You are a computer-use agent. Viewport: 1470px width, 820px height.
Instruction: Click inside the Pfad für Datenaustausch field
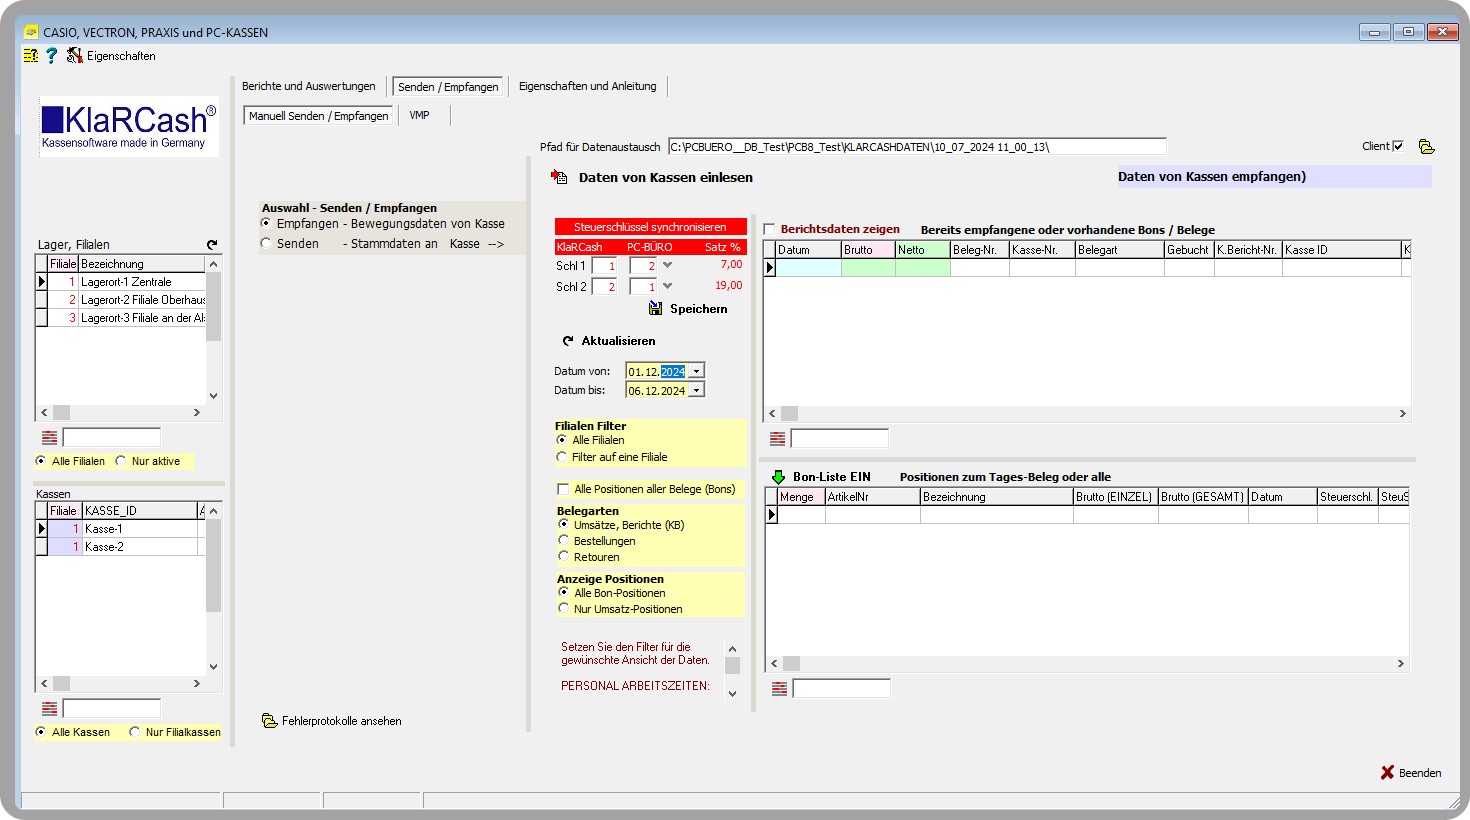(900, 146)
